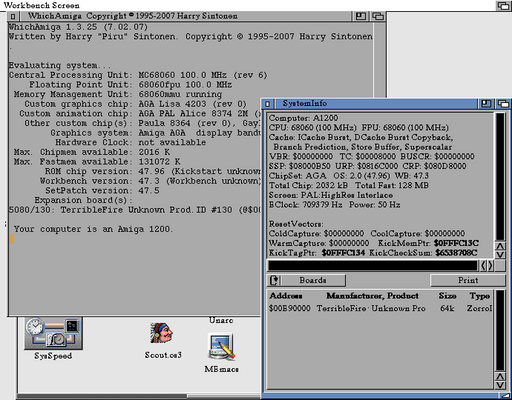Click the 'ResetVectors:' heading in SystemInfo

[x=296, y=224]
